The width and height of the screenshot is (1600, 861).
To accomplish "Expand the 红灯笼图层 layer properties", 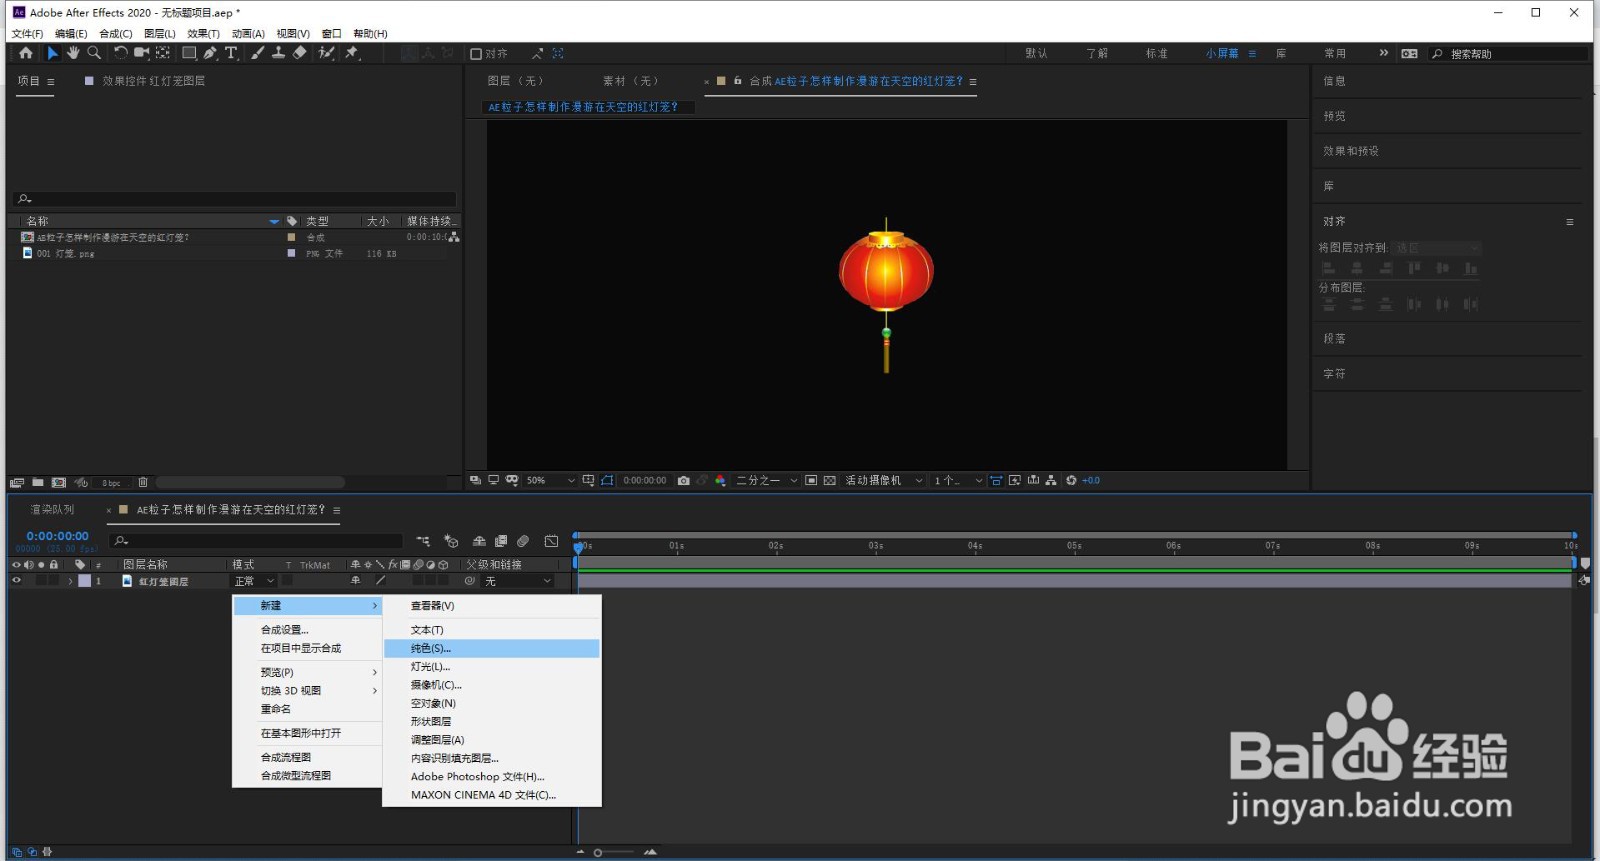I will coord(70,581).
